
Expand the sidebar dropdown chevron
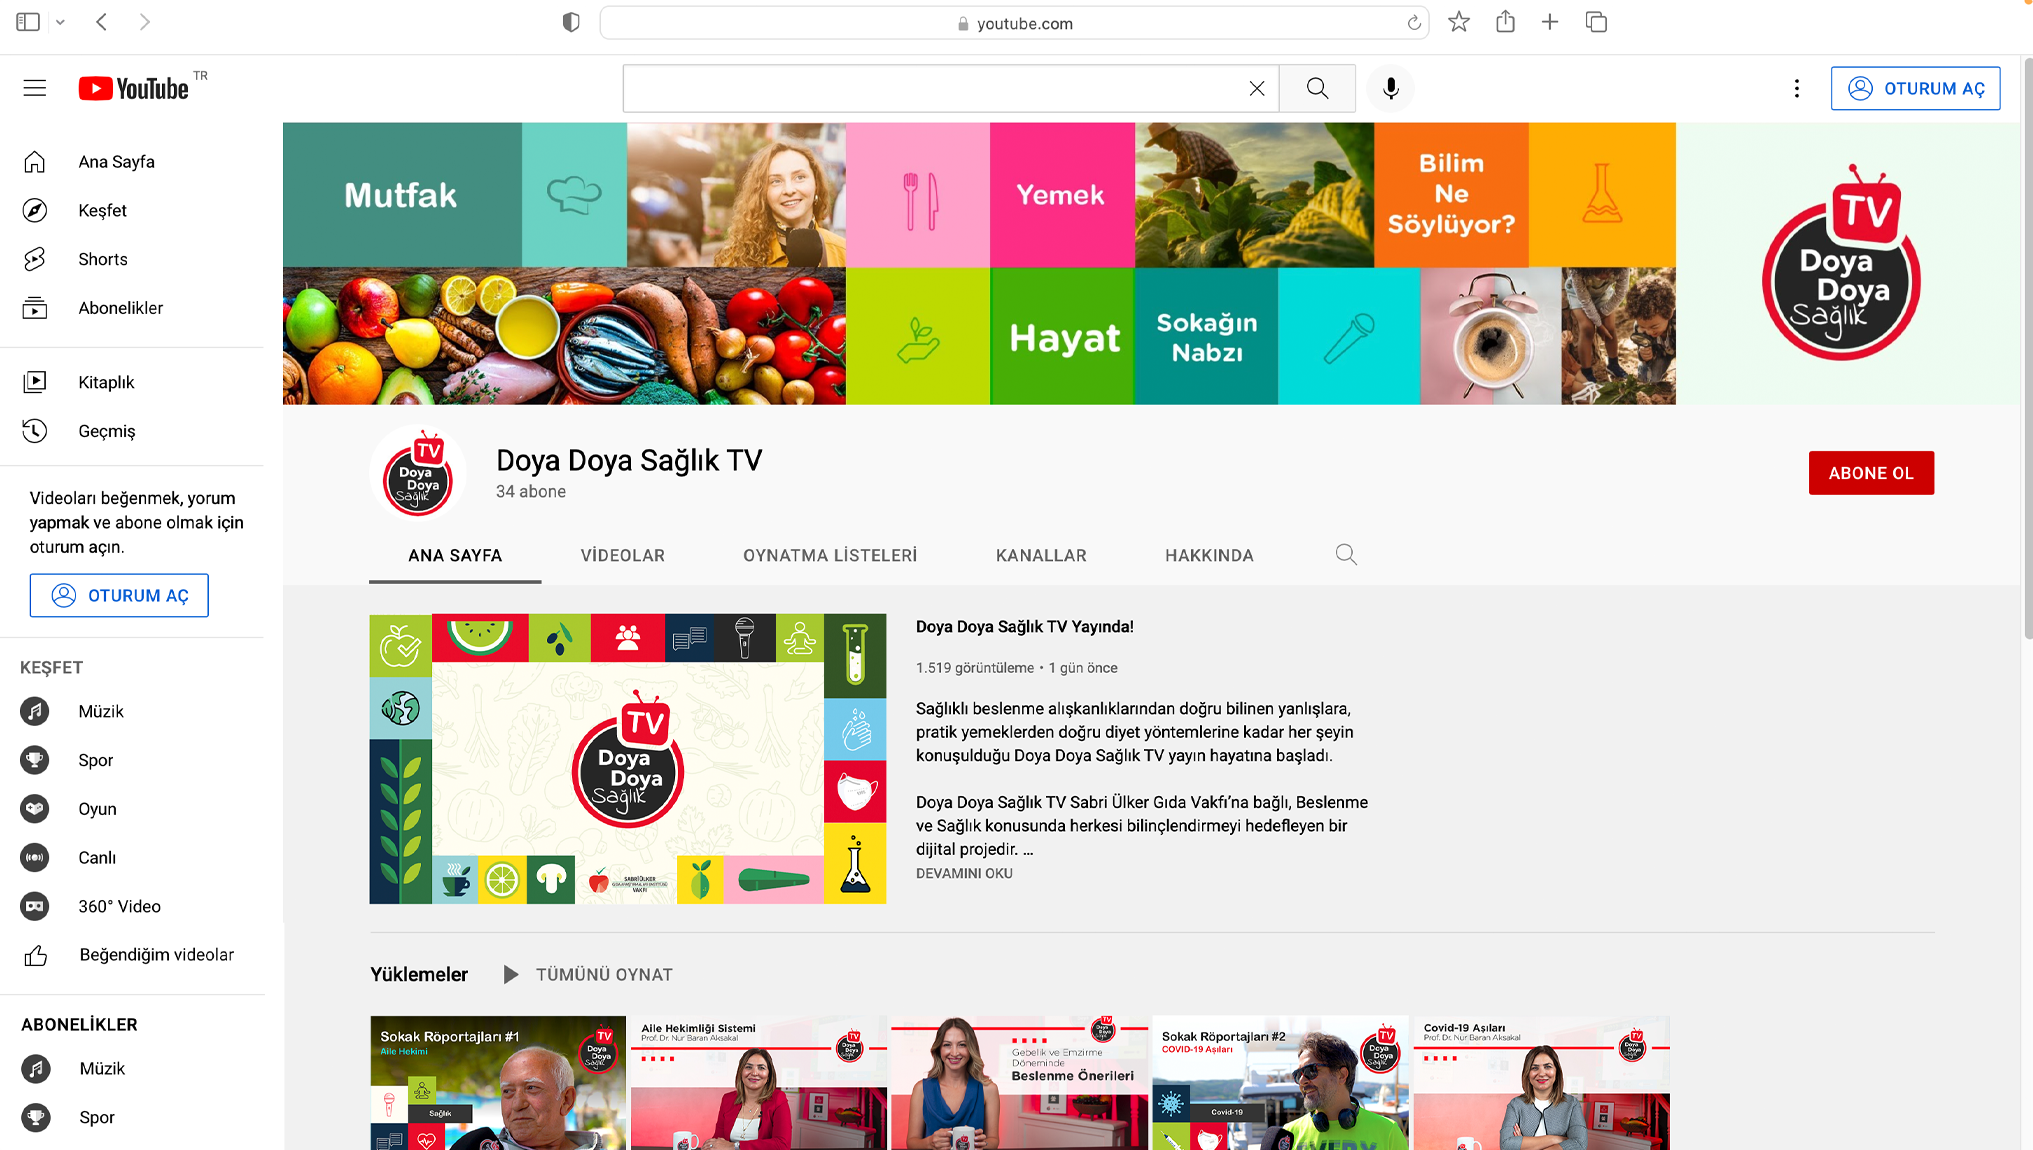tap(60, 22)
